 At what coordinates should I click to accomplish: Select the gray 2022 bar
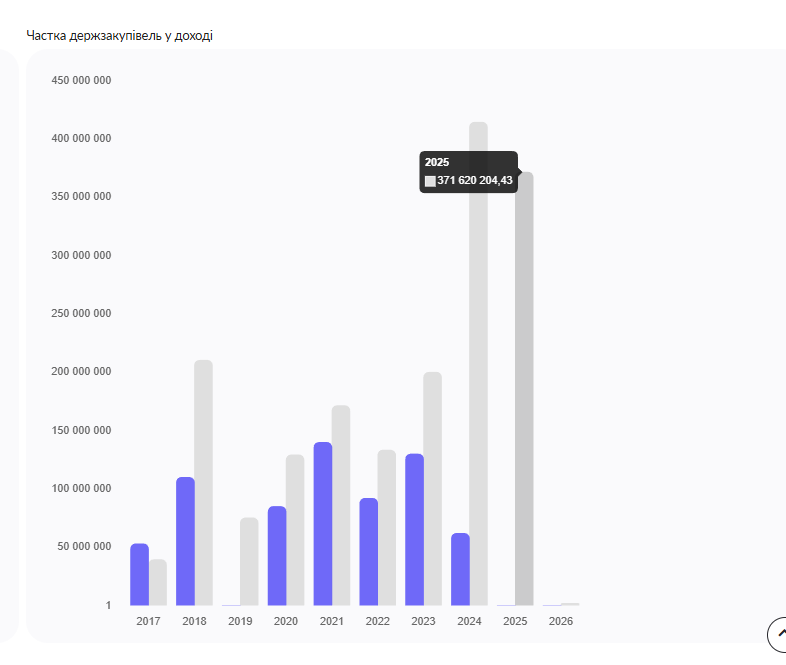387,528
